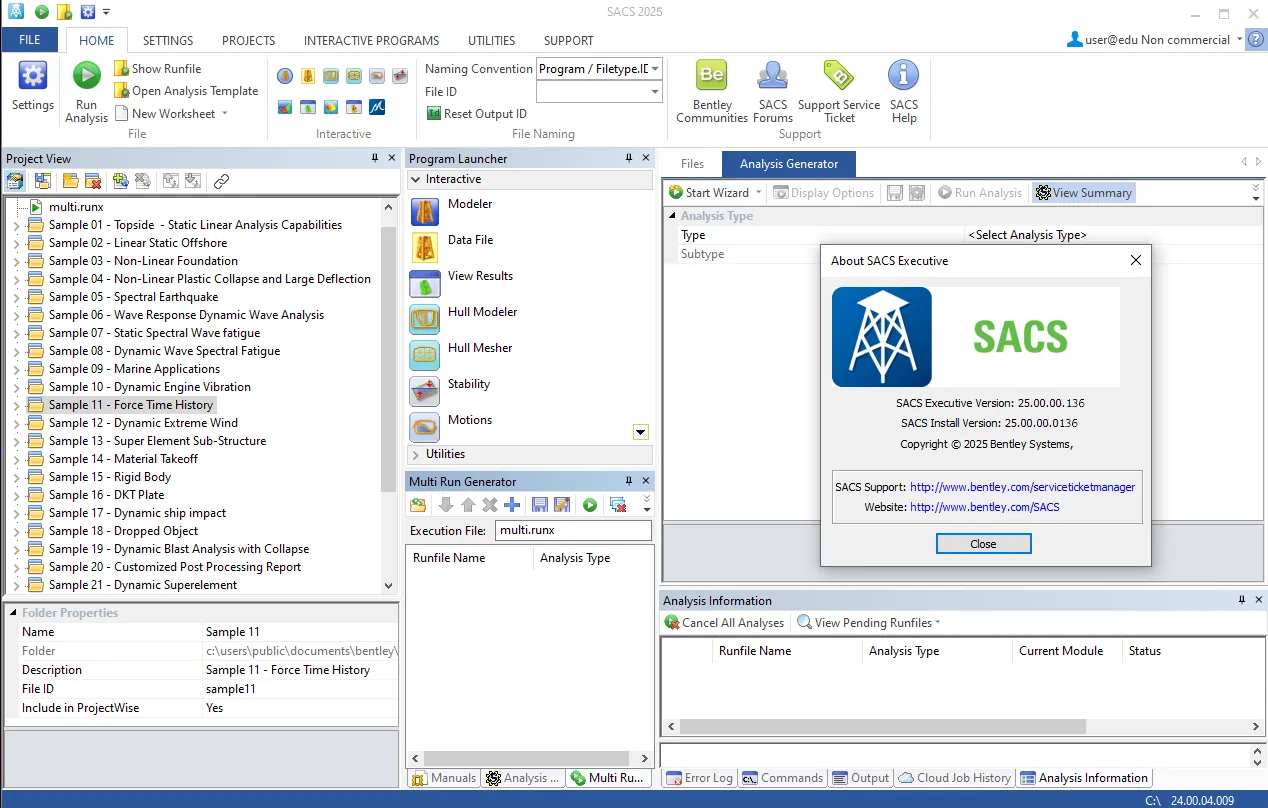Screen dimensions: 1268x808
Task: Click the pin icon on Project View panel
Action: (x=375, y=158)
